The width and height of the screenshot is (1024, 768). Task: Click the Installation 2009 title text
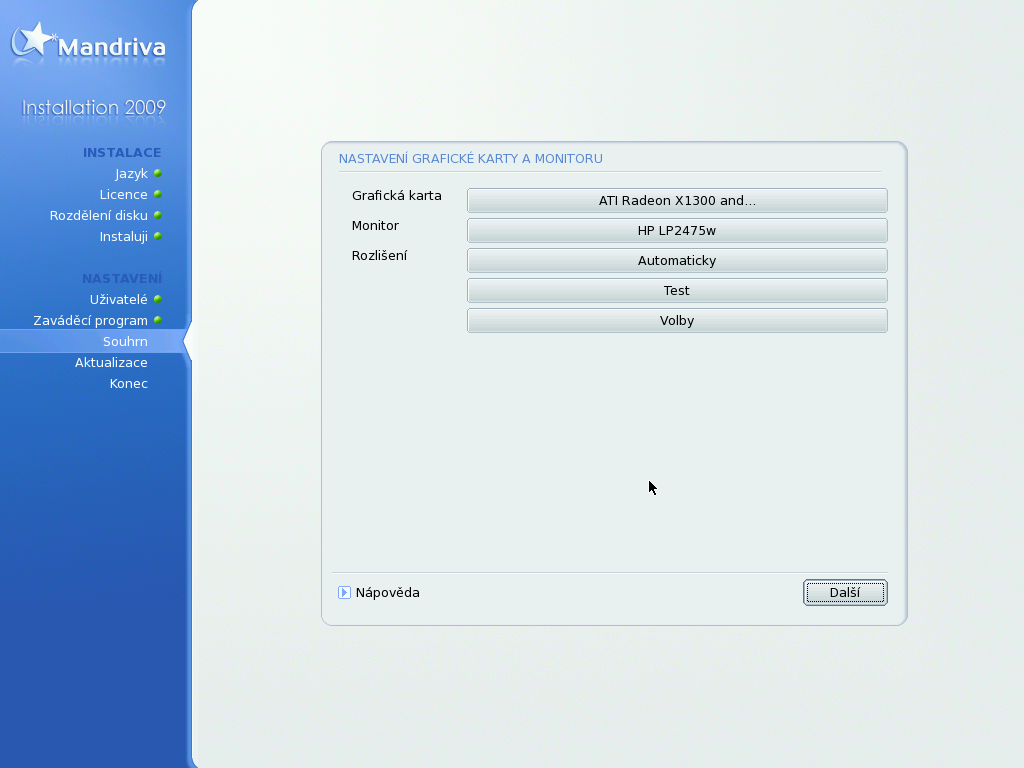(93, 107)
